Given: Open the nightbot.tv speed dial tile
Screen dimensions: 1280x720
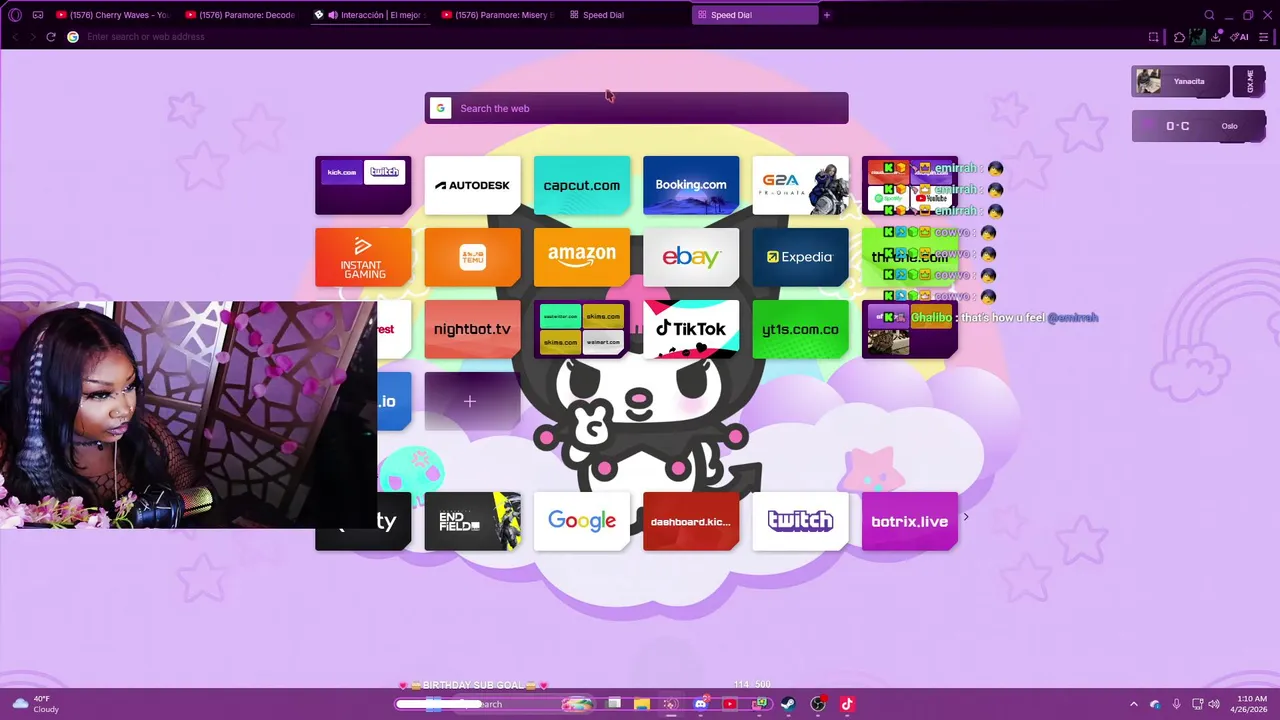Looking at the screenshot, I should pyautogui.click(x=472, y=329).
